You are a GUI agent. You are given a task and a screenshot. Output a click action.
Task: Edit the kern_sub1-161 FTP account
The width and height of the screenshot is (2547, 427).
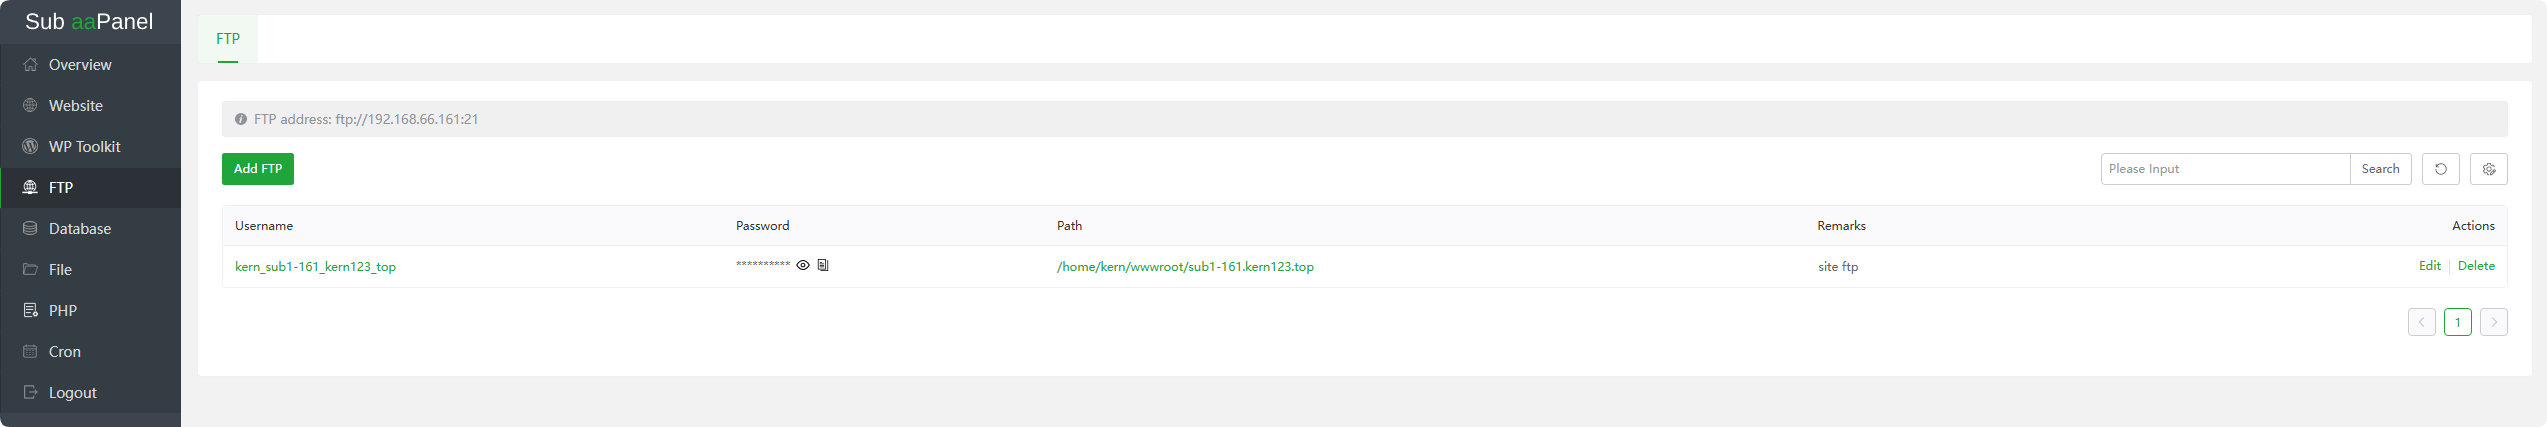[x=2429, y=266]
